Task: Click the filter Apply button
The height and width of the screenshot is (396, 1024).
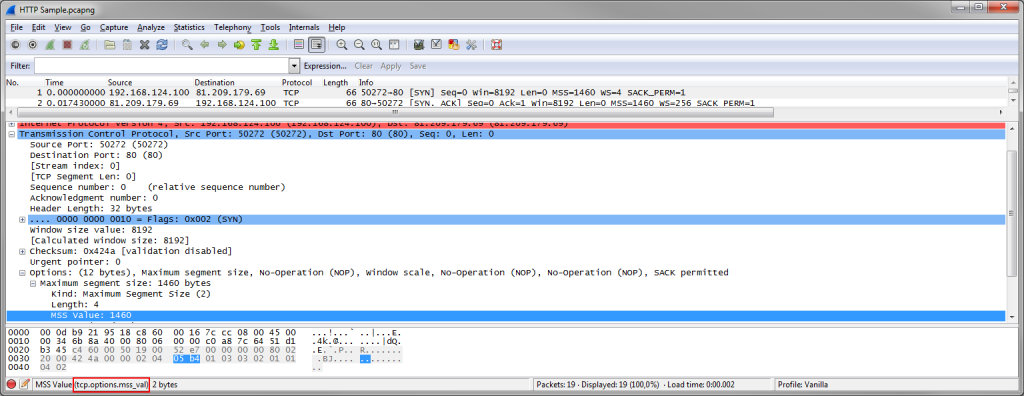Action: (391, 66)
